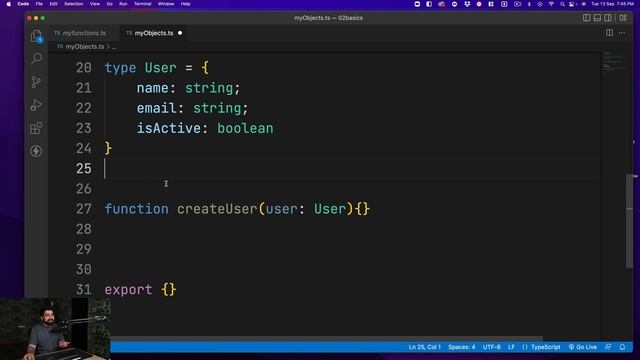Open the Run menu
The height and width of the screenshot is (360, 640).
123,4
